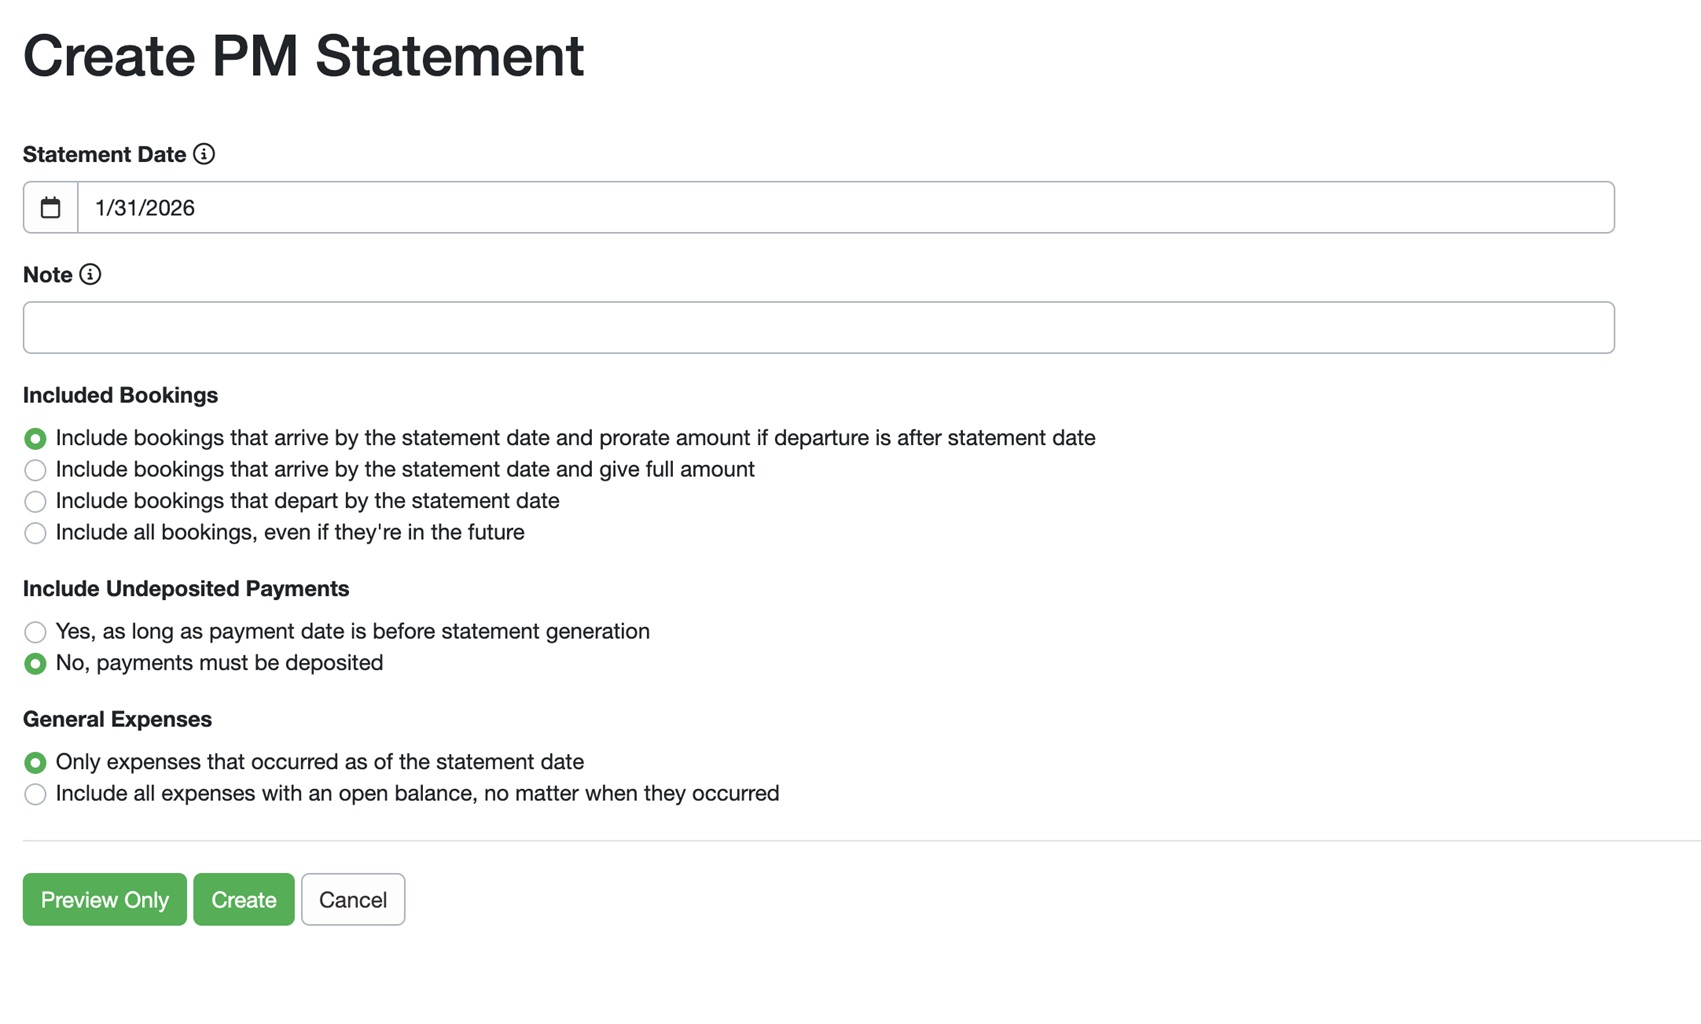This screenshot has height=1024, width=1701.
Task: Select only expenses as of statement date
Action: (x=35, y=763)
